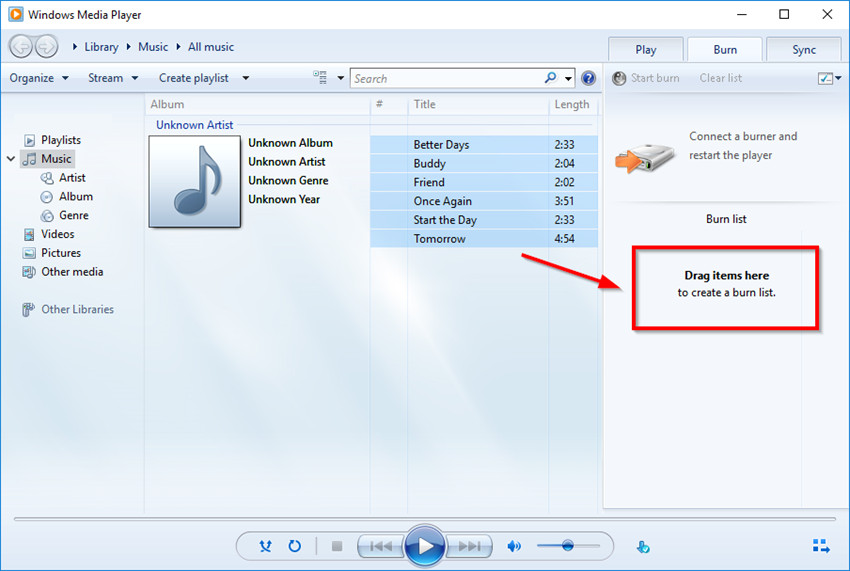This screenshot has width=850, height=571.
Task: Skip to the next track
Action: coord(469,546)
